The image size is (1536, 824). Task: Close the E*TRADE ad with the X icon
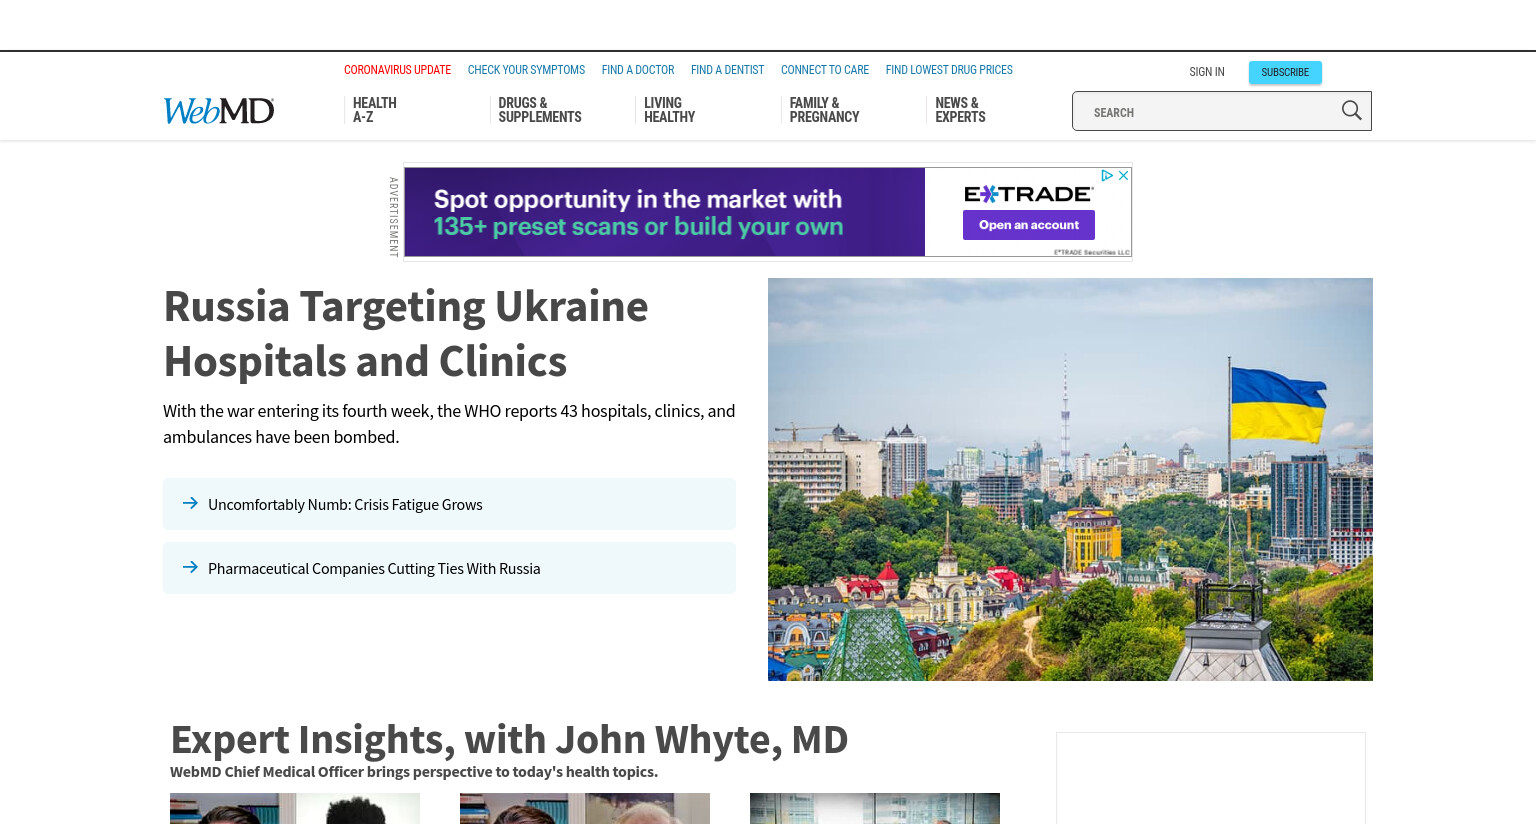pyautogui.click(x=1123, y=175)
